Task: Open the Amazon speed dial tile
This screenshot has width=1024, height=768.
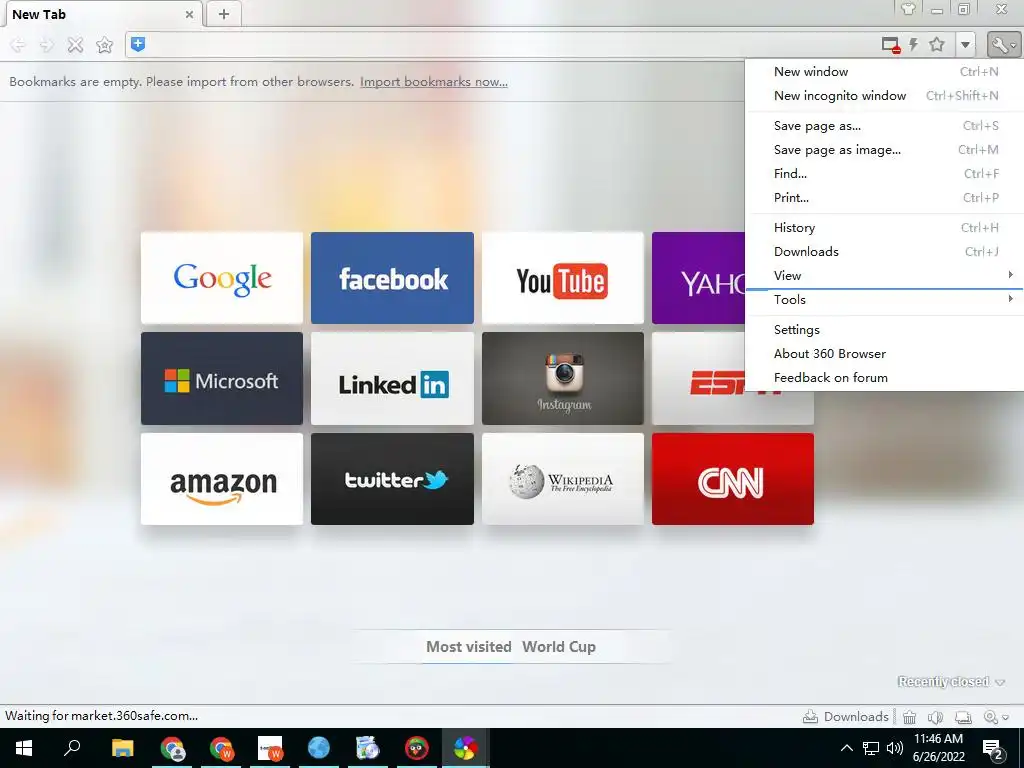Action: [x=222, y=479]
